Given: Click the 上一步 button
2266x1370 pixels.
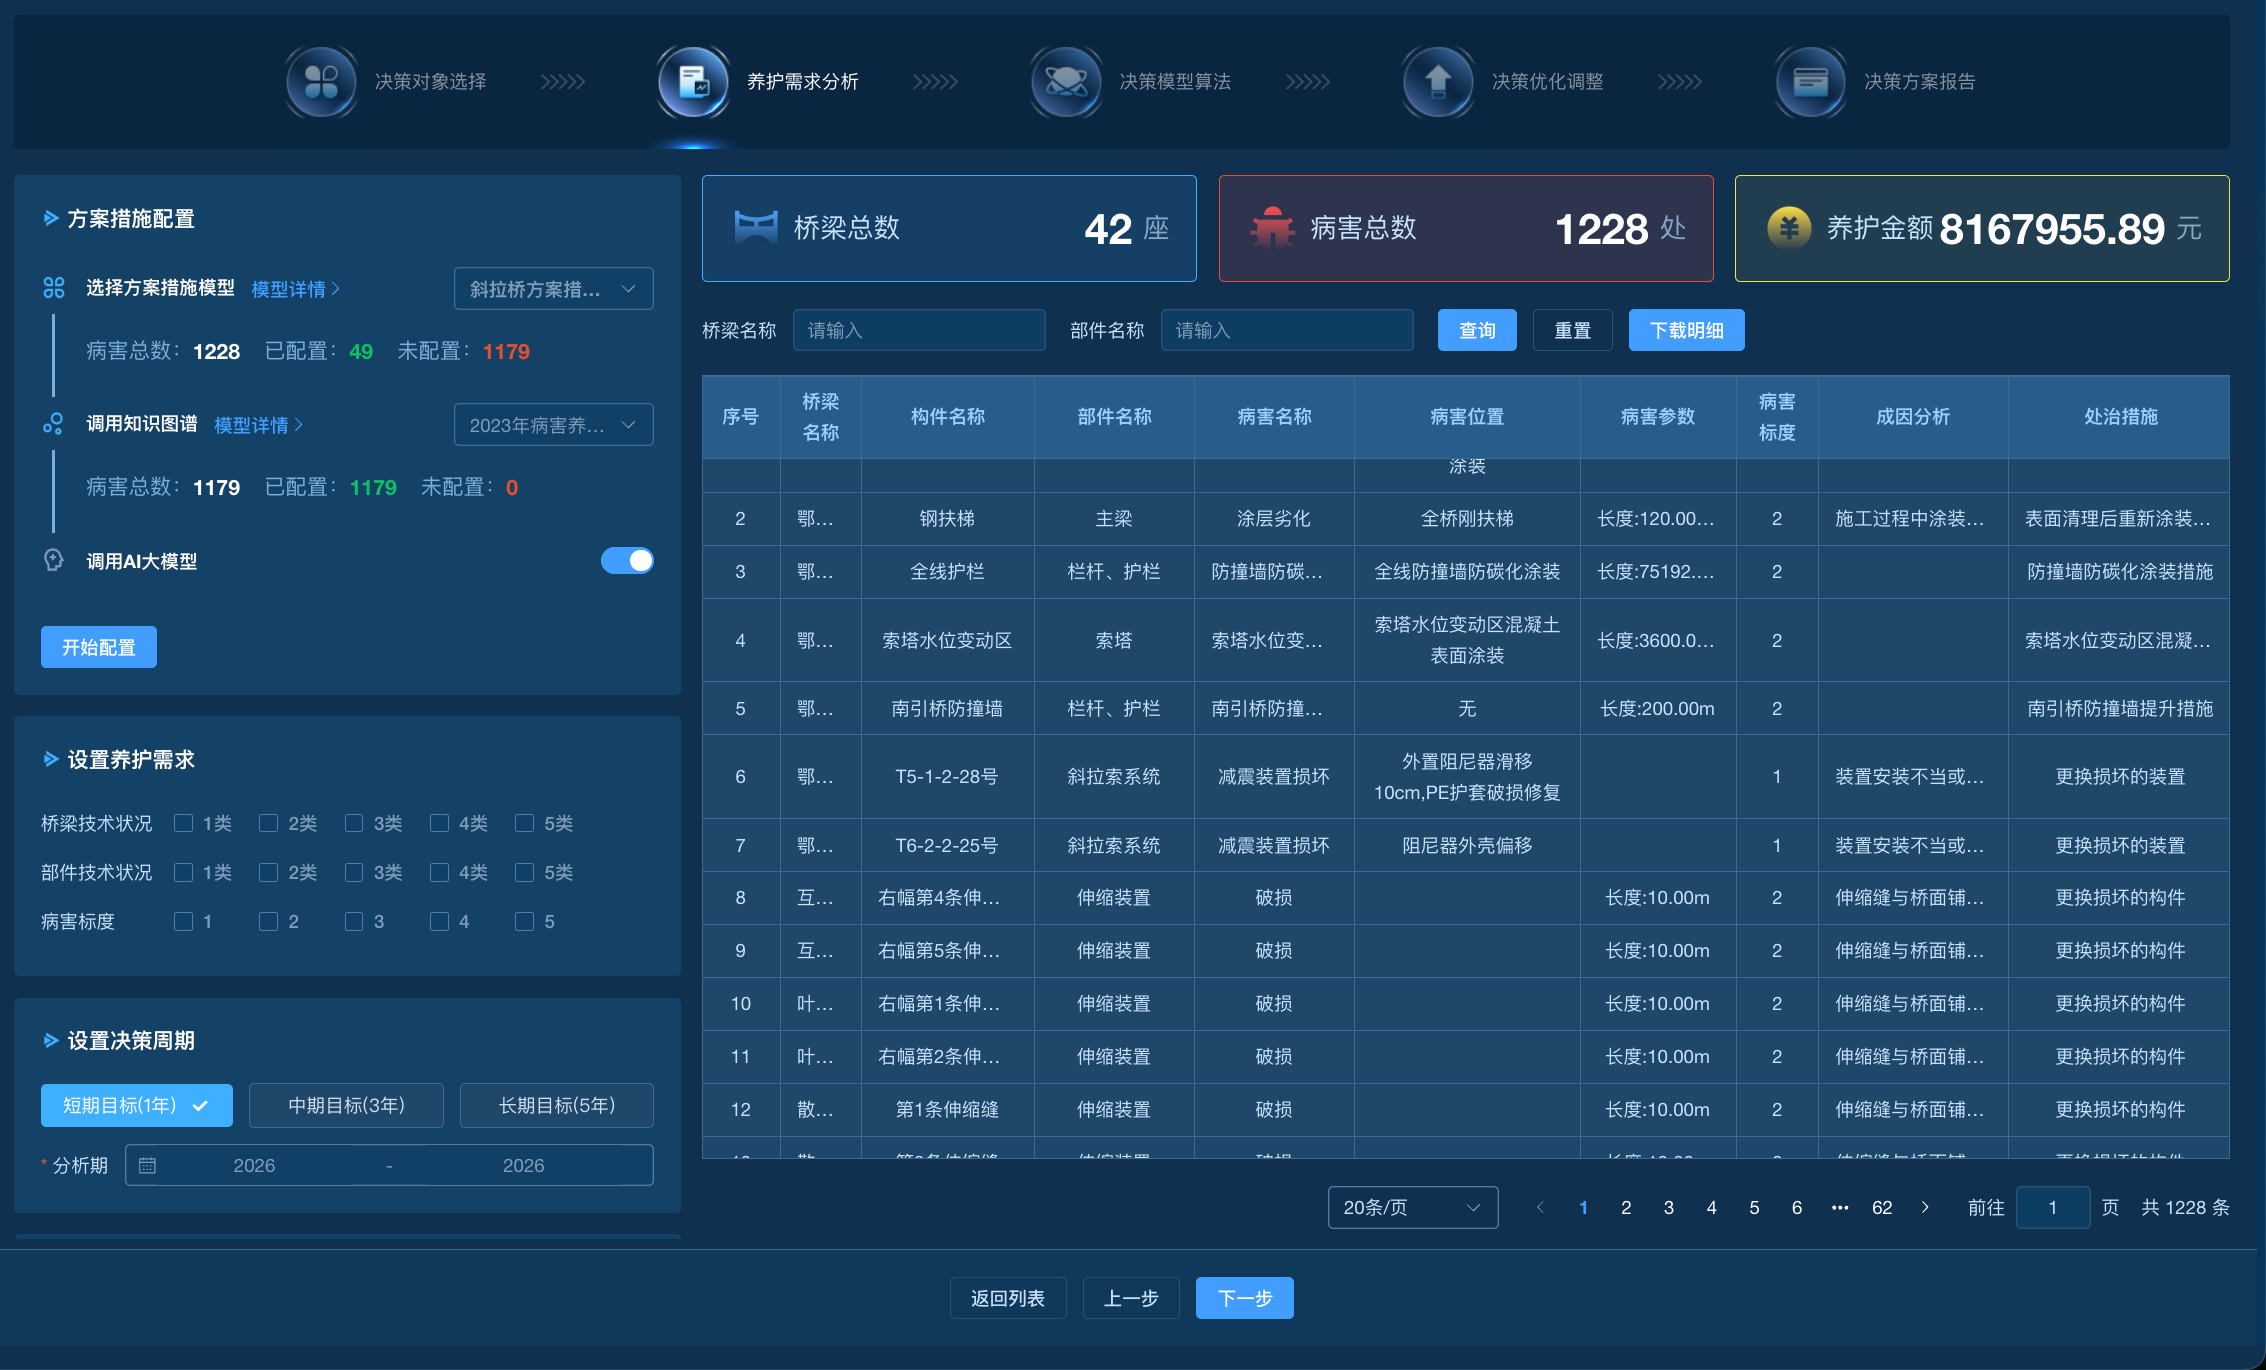Looking at the screenshot, I should click(x=1131, y=1298).
